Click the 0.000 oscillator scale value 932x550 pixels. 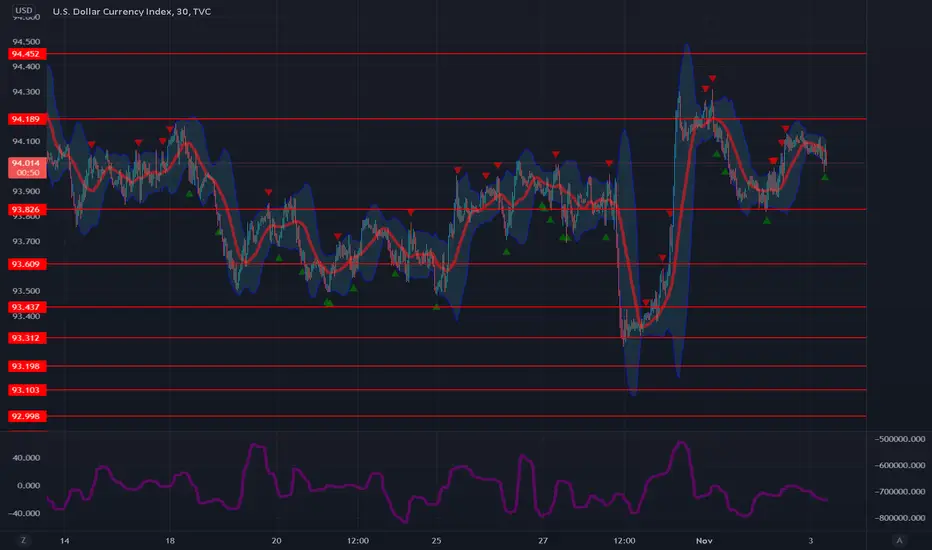(29, 485)
